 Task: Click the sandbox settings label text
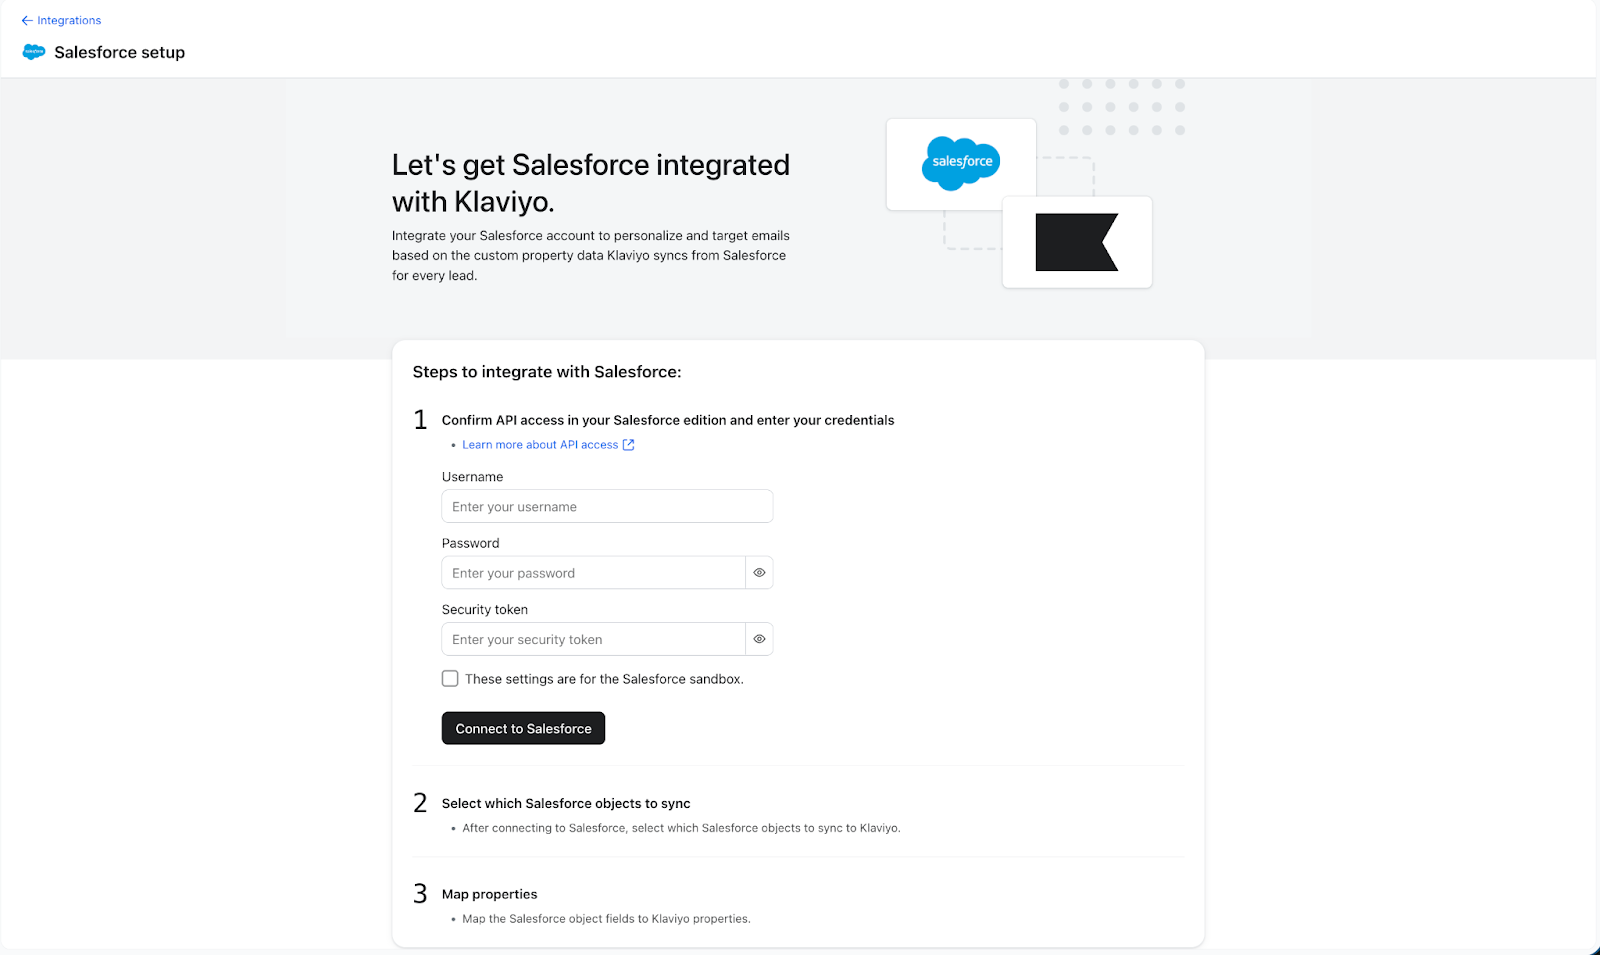604,679
